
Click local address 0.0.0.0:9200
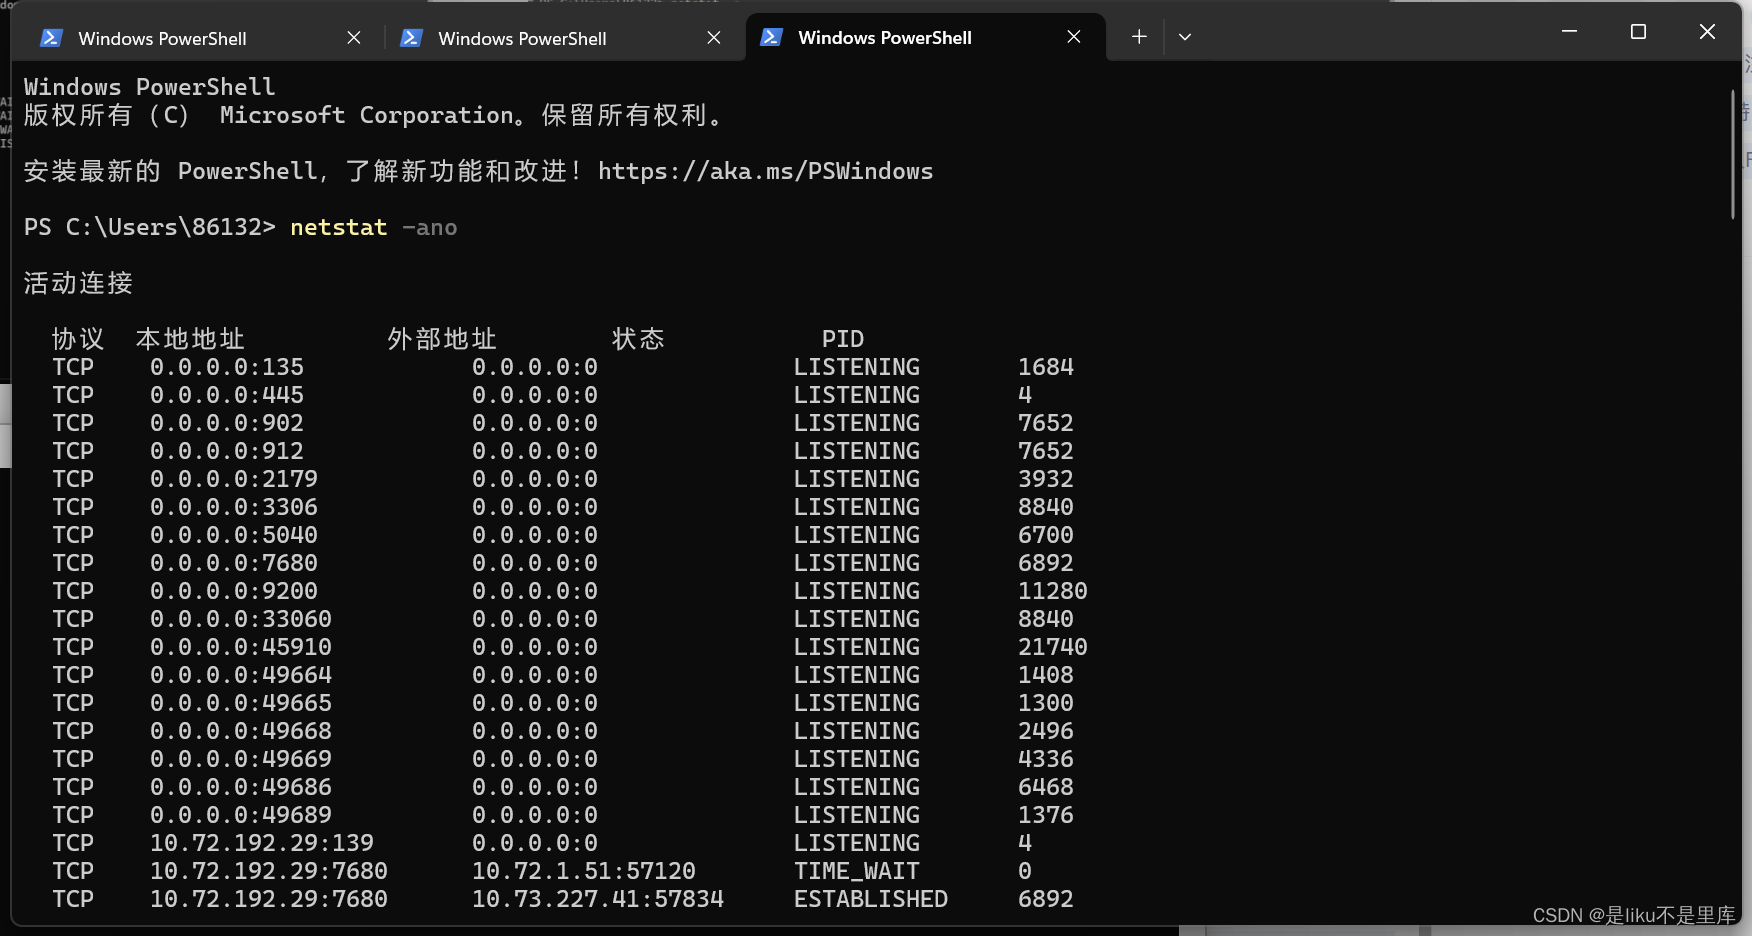234,592
